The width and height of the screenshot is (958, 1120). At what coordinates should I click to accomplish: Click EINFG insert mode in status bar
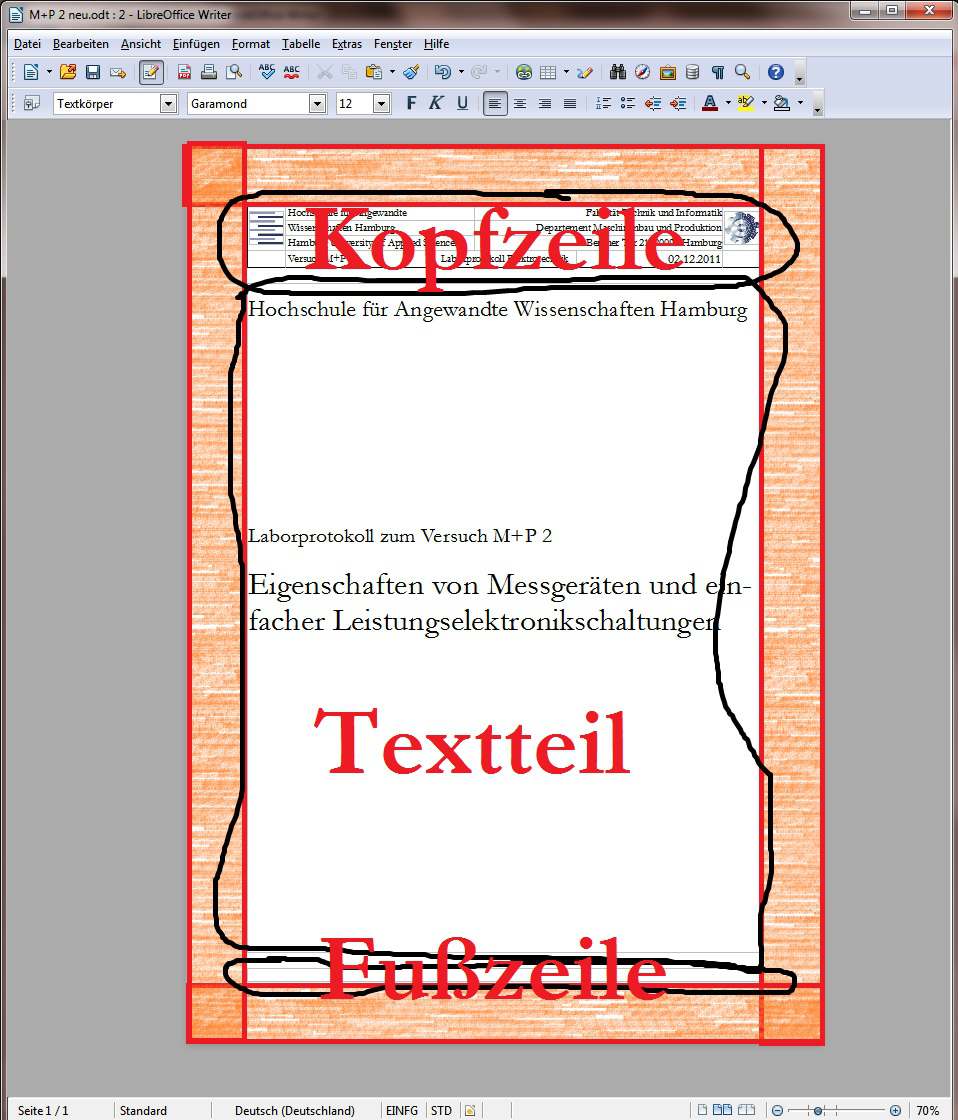click(x=402, y=1110)
